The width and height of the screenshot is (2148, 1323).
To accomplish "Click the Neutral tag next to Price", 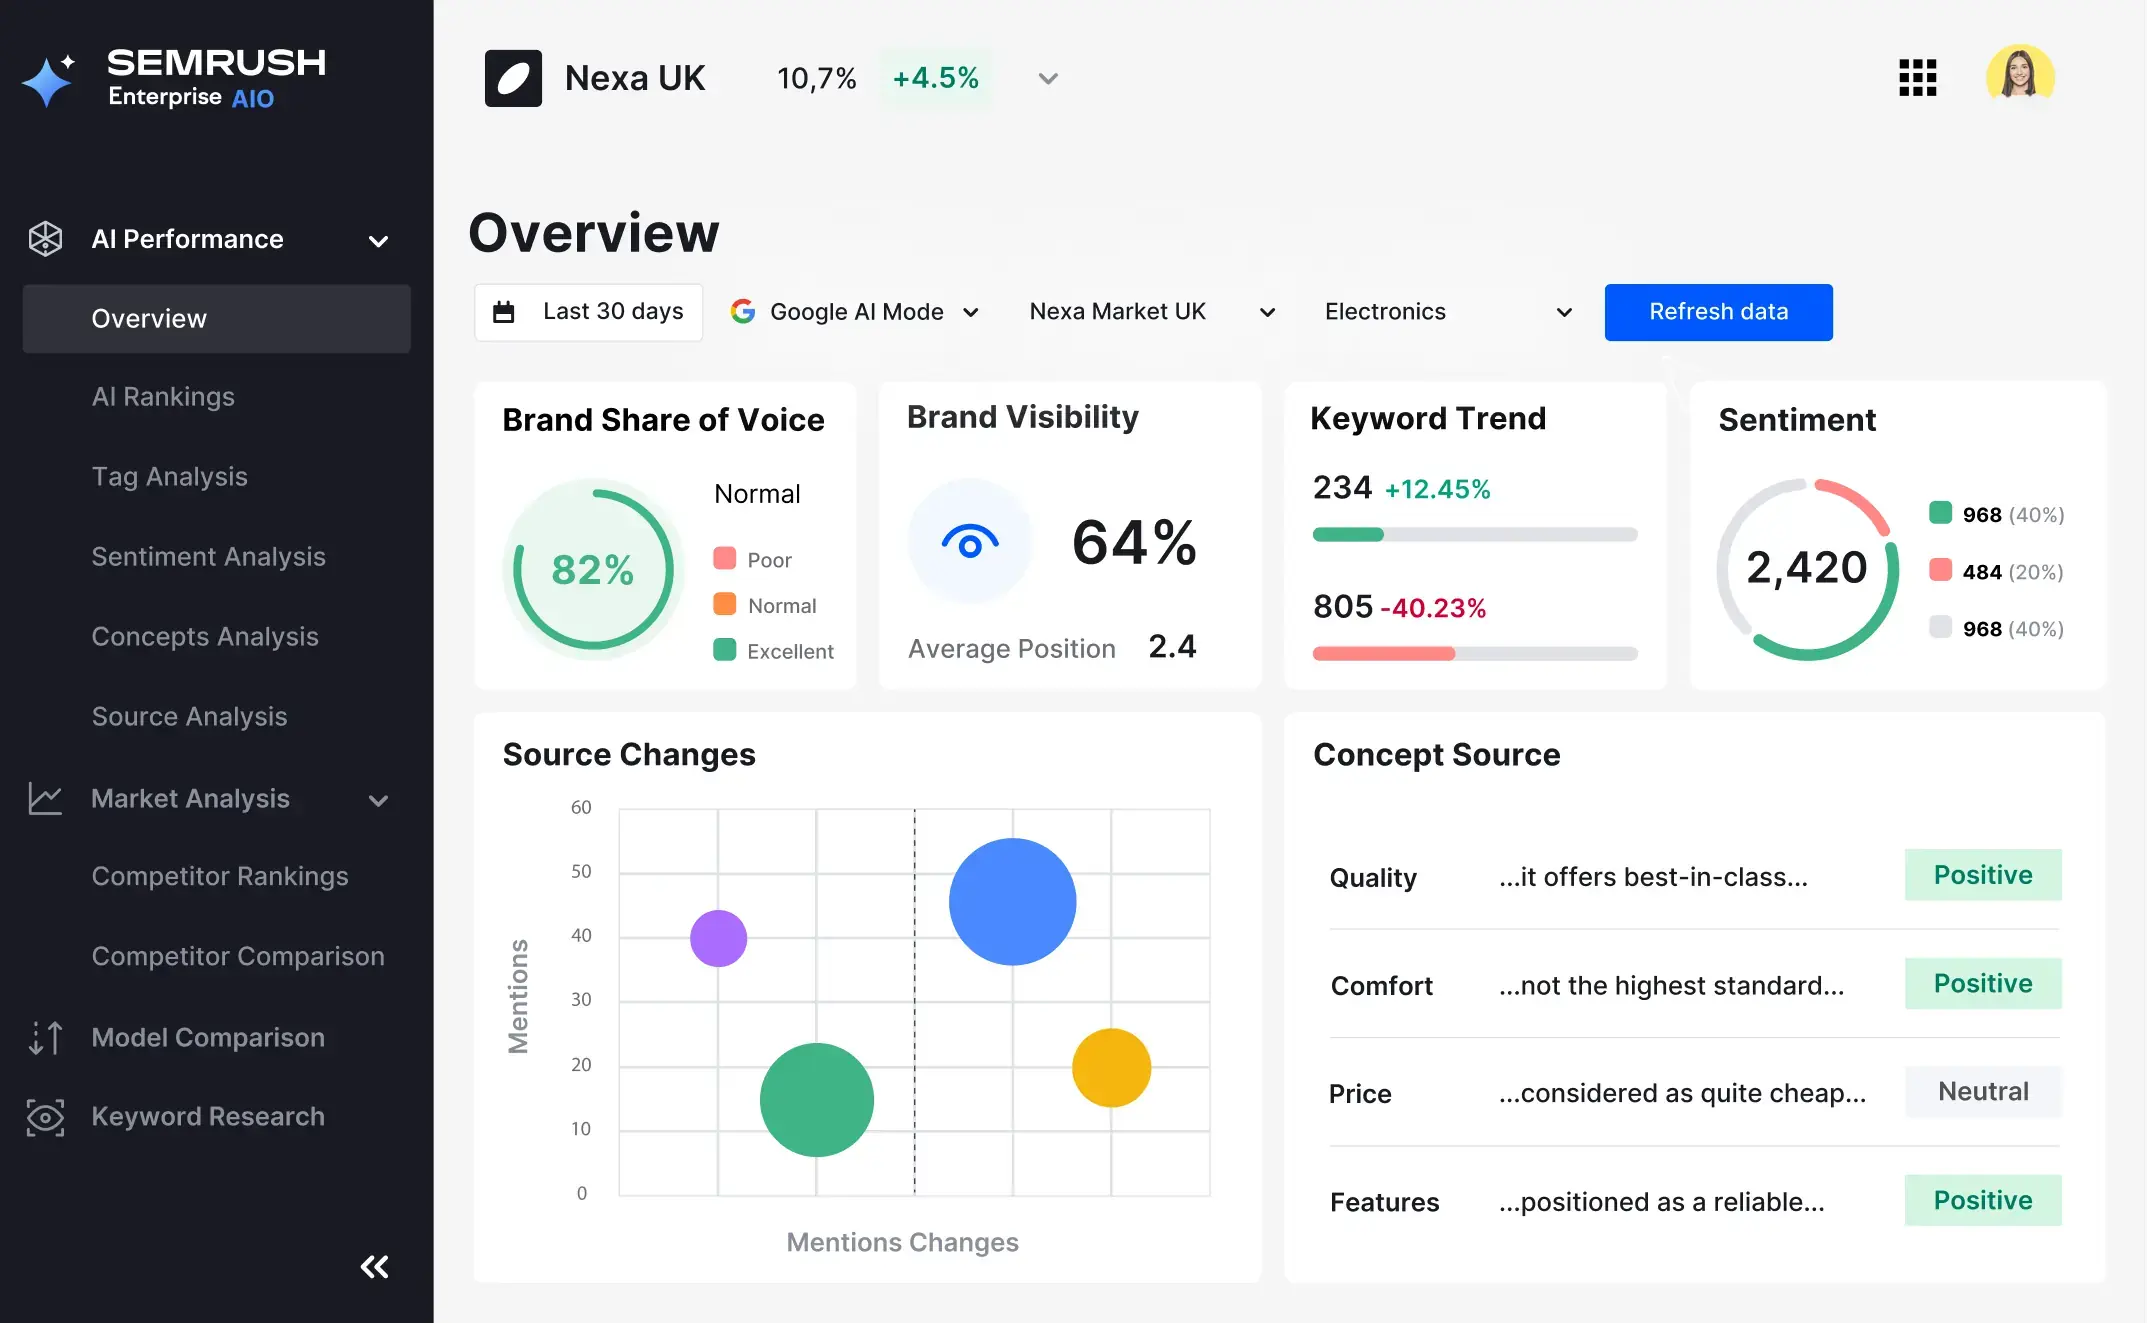I will (1982, 1091).
